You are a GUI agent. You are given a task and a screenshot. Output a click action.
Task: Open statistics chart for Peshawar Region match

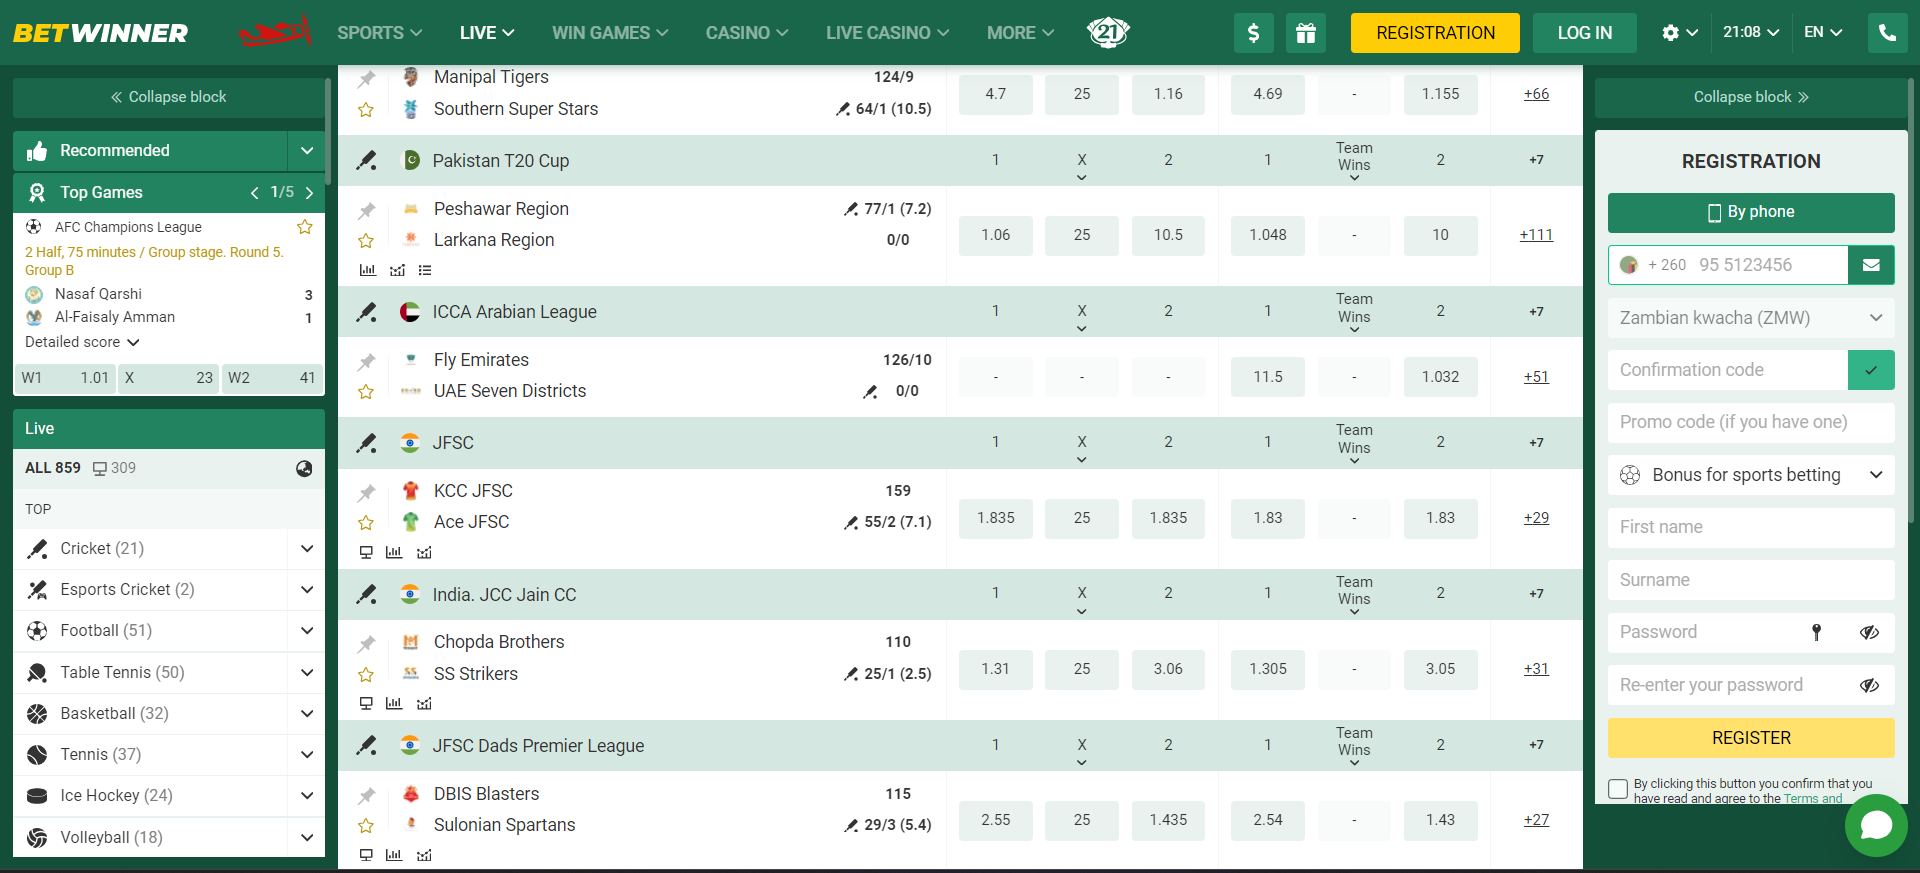368,270
